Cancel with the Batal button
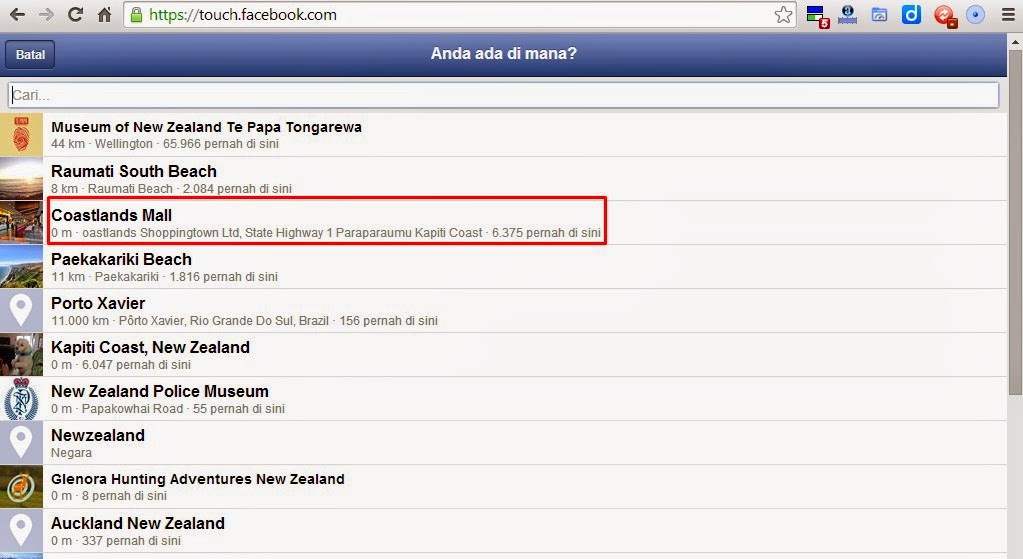The width and height of the screenshot is (1023, 559). (30, 54)
